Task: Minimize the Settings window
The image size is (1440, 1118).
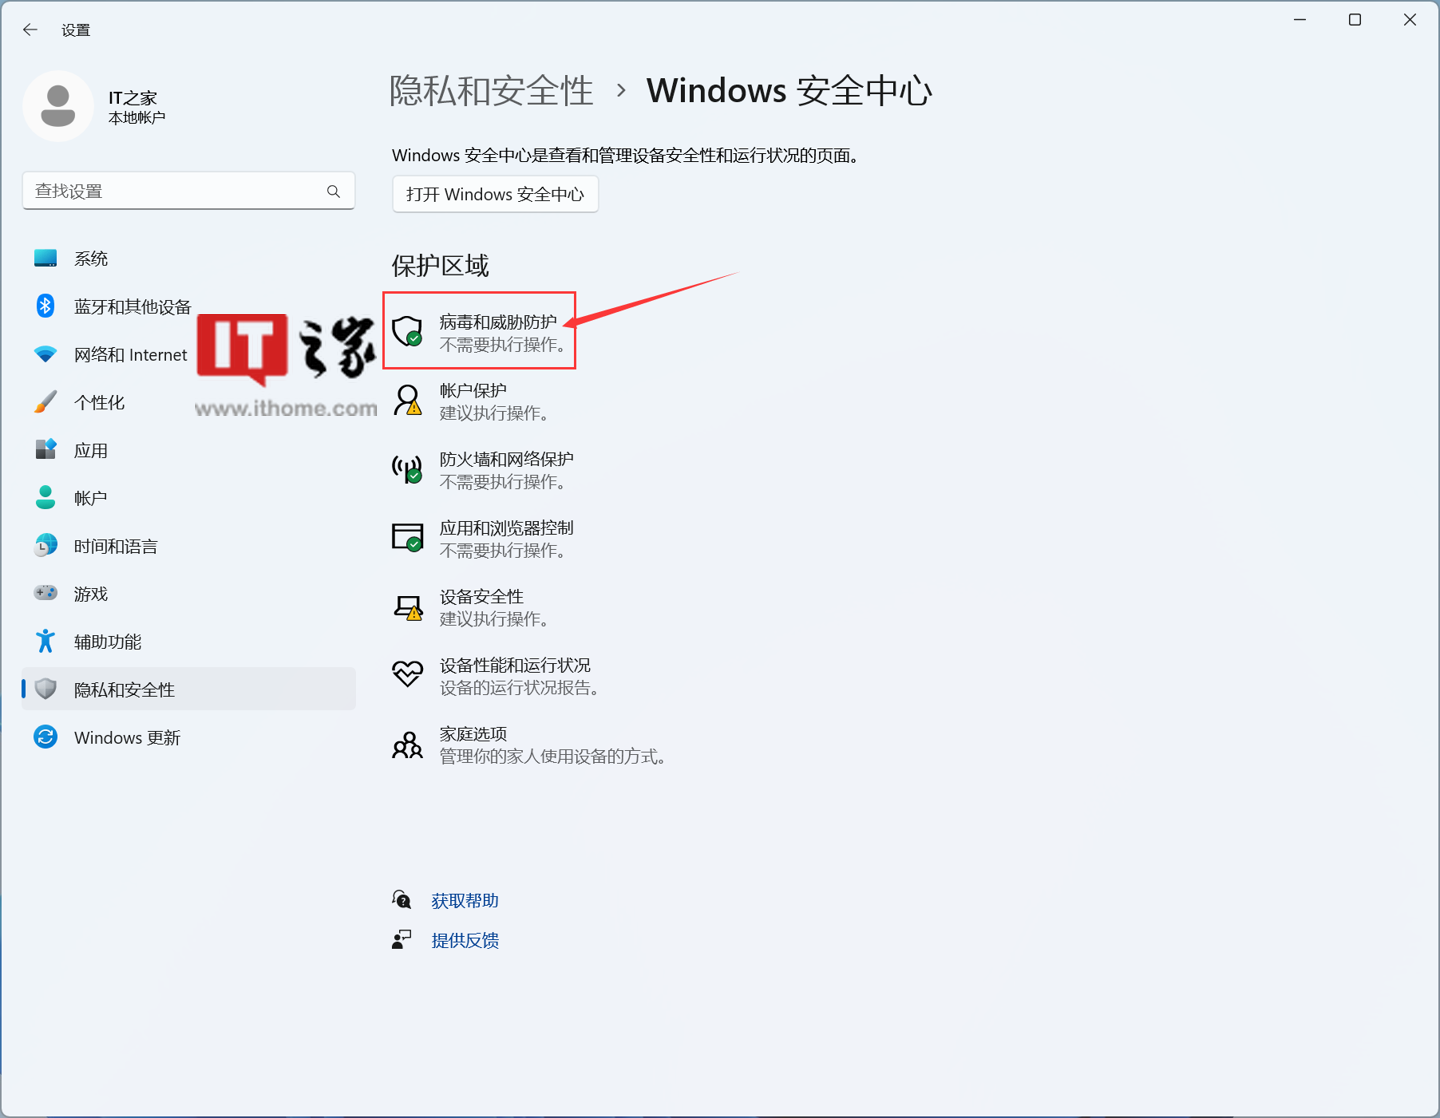Action: click(x=1300, y=20)
